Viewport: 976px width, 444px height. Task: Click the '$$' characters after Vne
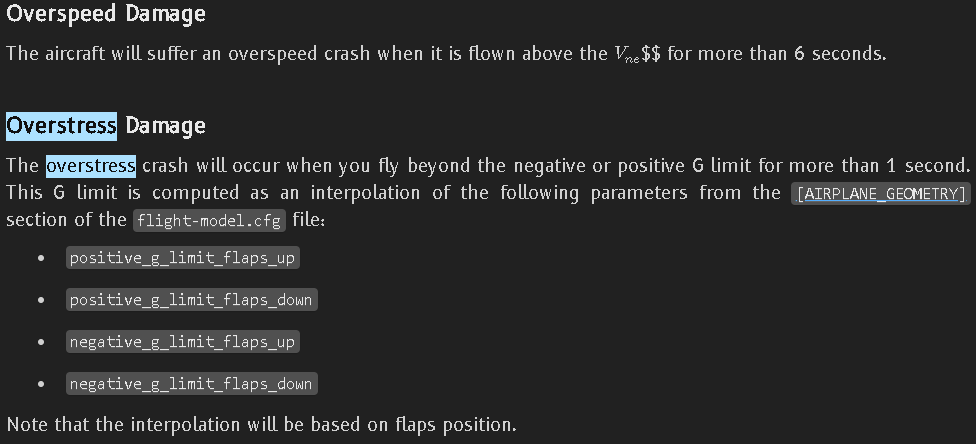tap(651, 53)
